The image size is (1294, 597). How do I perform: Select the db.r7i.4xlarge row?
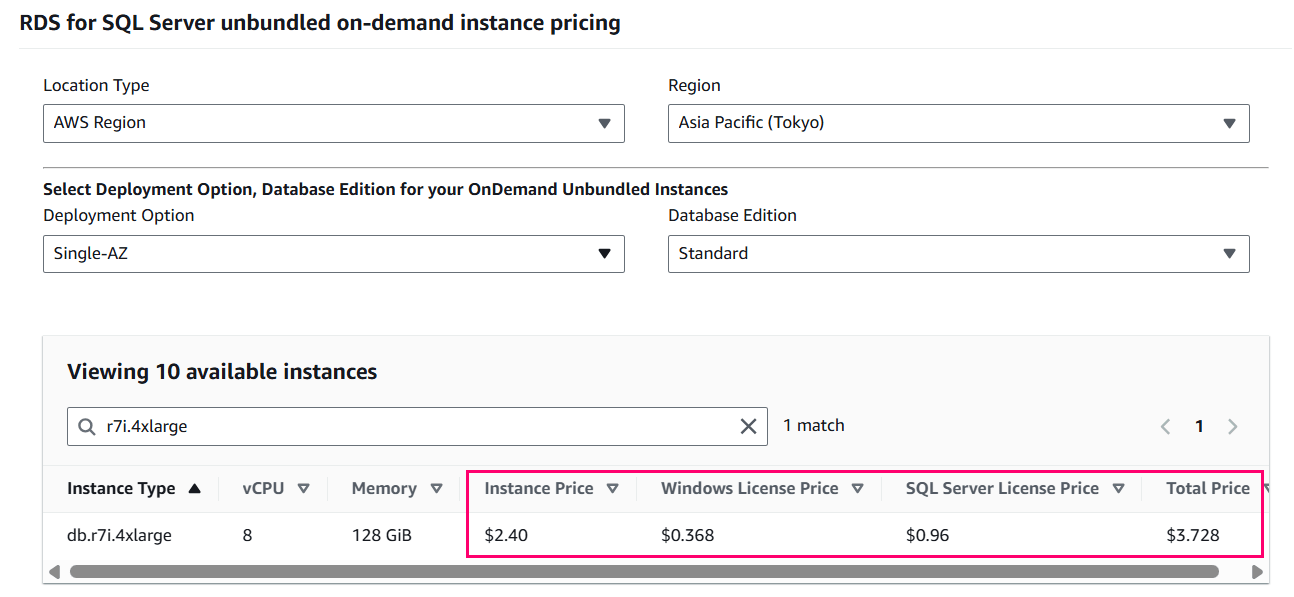pyautogui.click(x=119, y=535)
